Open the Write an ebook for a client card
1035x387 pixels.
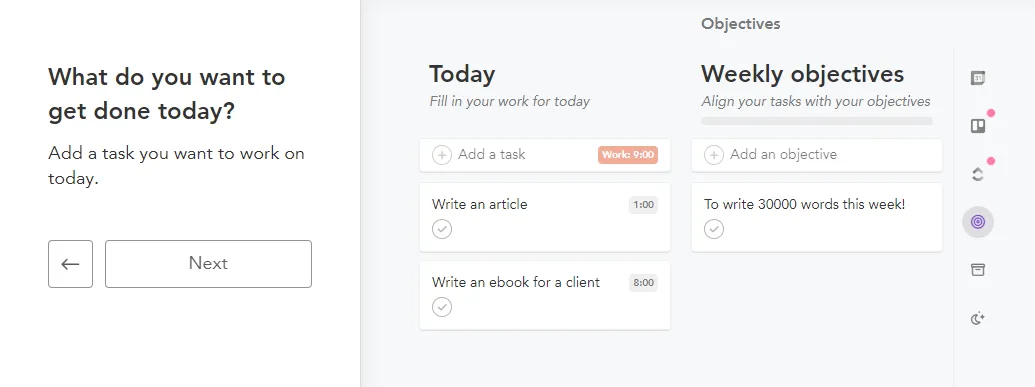545,295
